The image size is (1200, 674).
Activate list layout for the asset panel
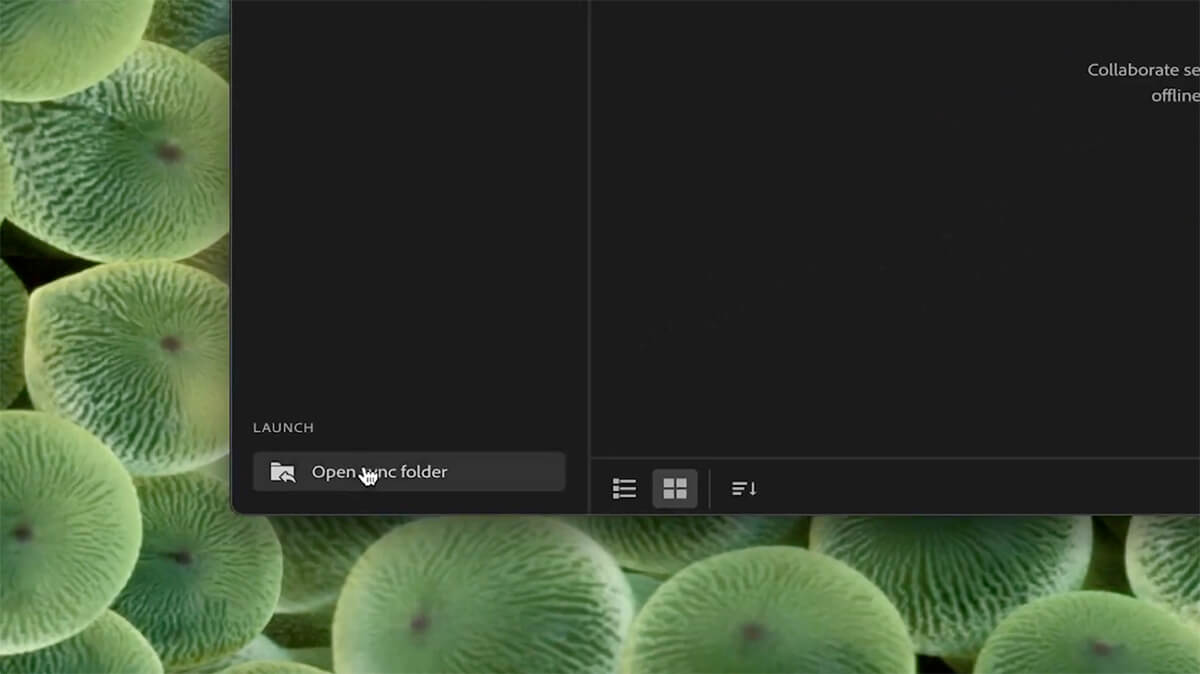(623, 488)
